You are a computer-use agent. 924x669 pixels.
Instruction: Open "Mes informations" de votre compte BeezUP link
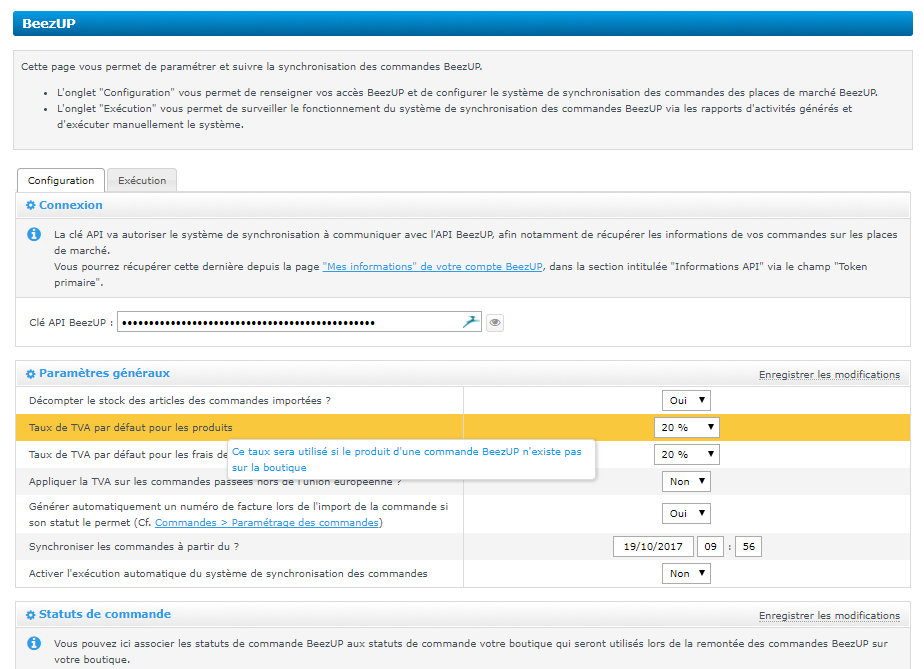433,266
